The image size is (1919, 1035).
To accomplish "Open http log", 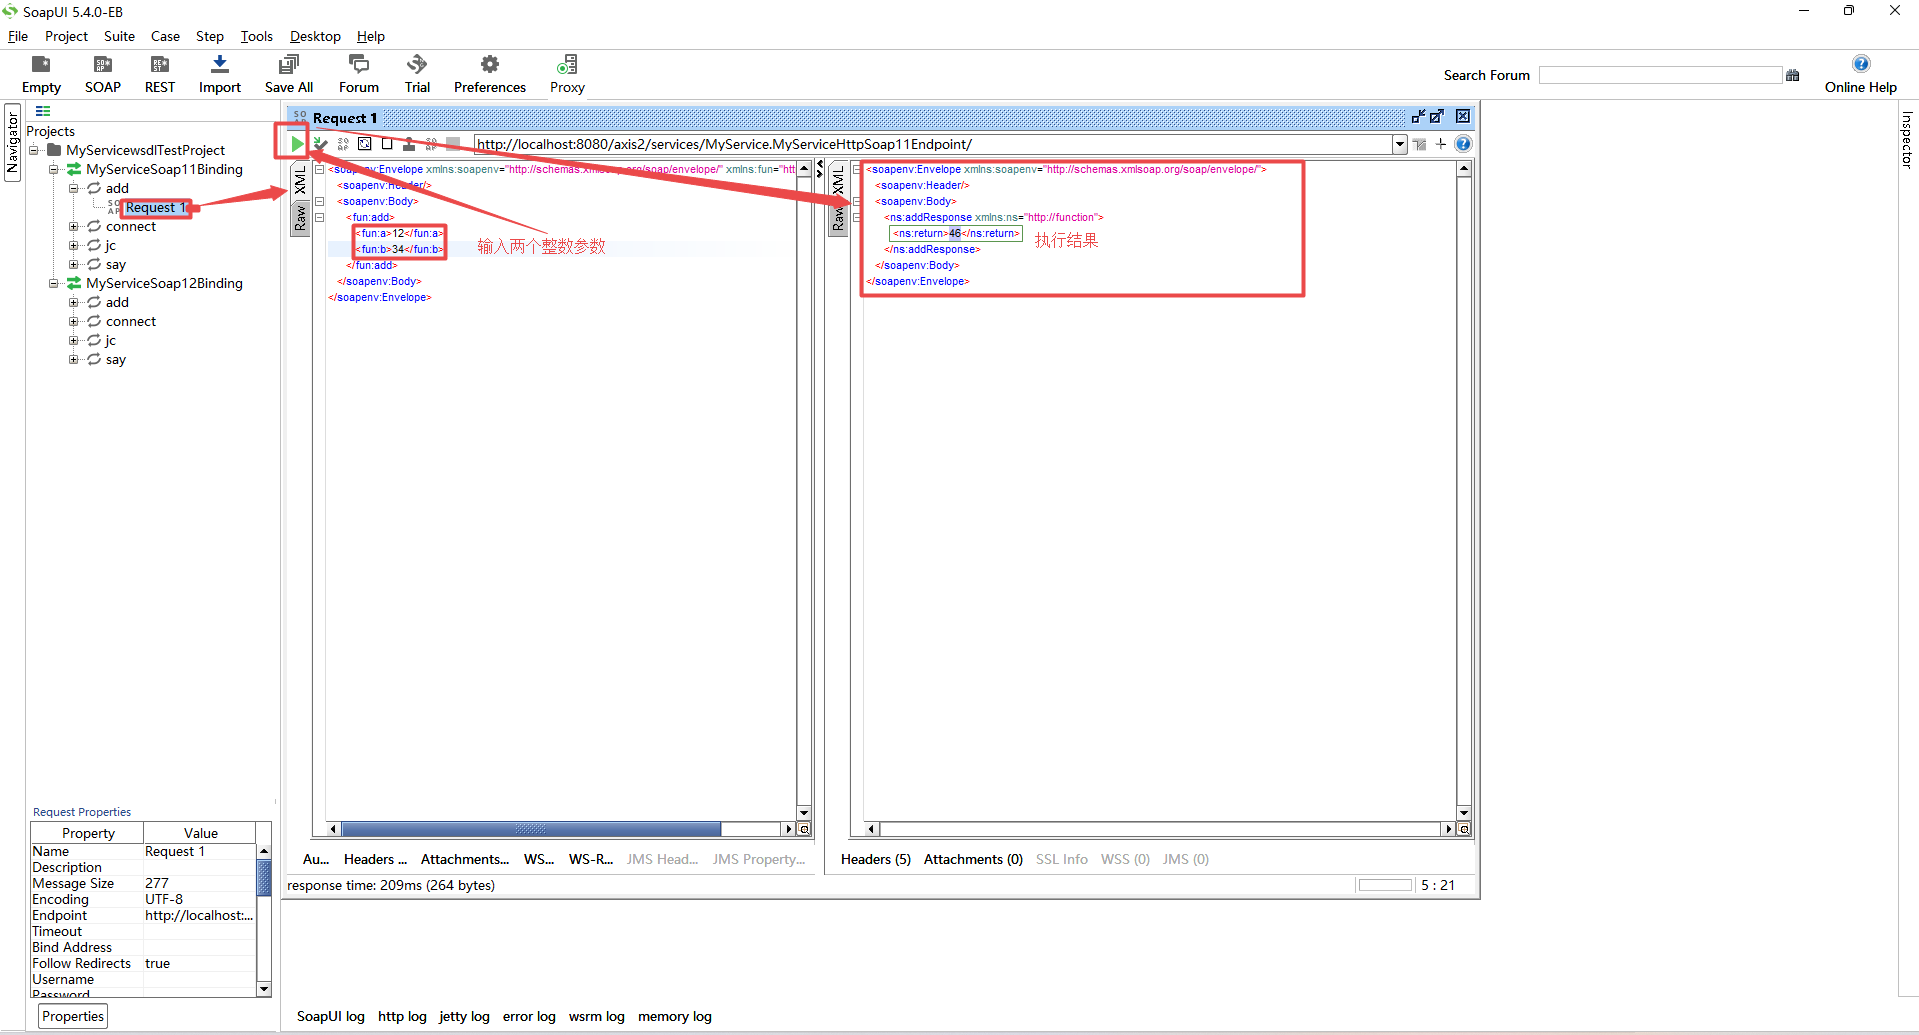I will (x=402, y=1016).
